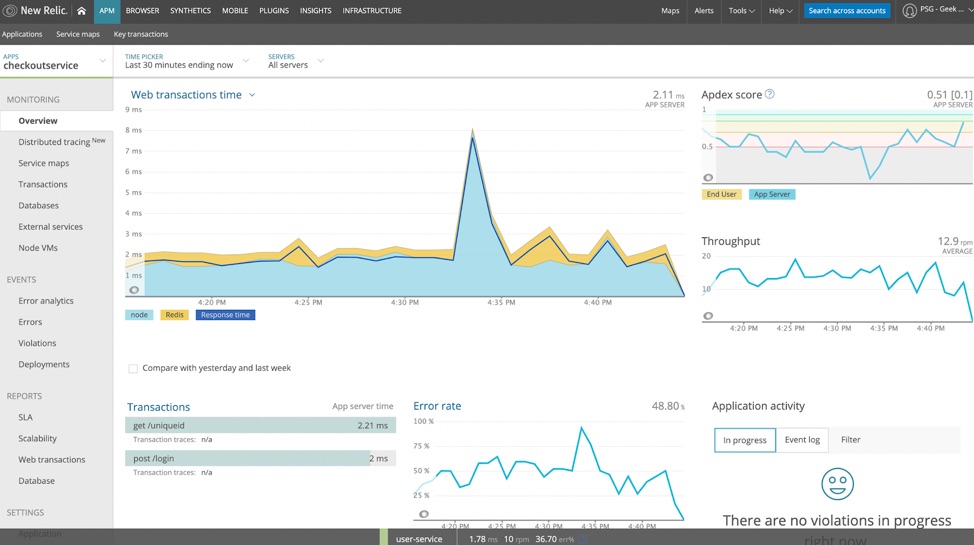Click the Error rate chart clock icon
Image resolution: width=974 pixels, height=545 pixels.
click(424, 514)
